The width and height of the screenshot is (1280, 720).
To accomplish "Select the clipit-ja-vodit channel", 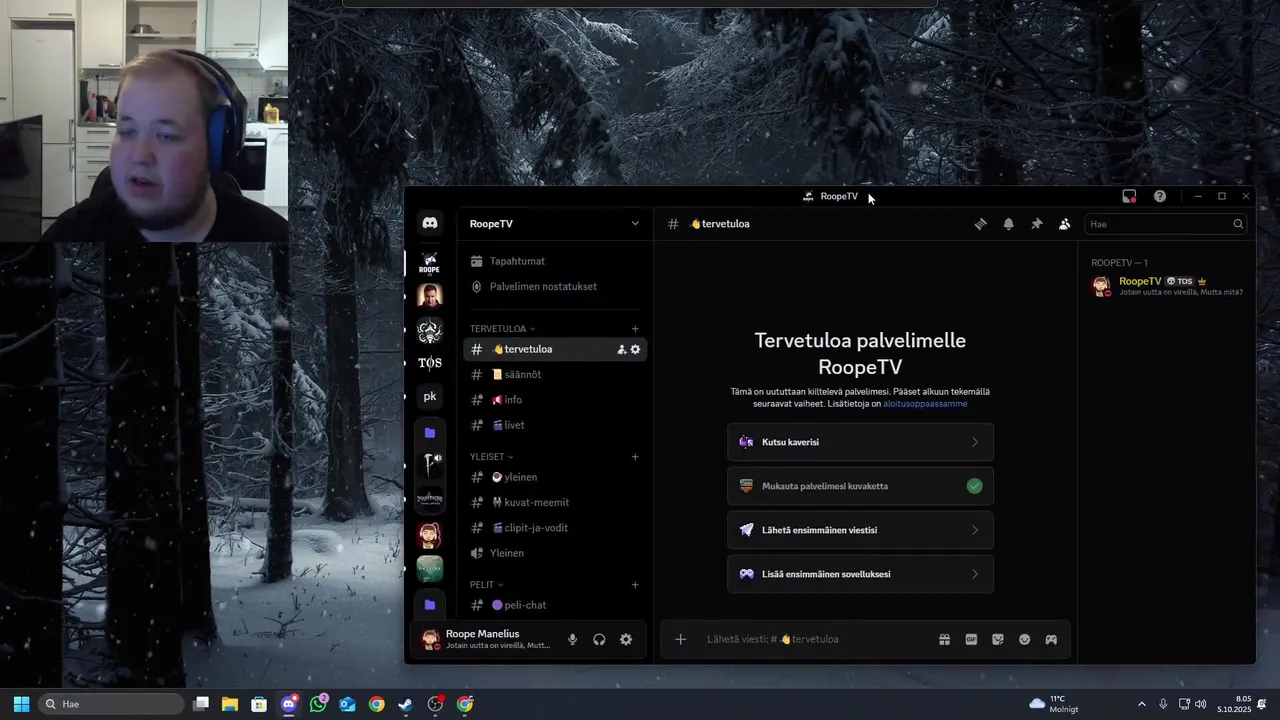I will [x=555, y=528].
